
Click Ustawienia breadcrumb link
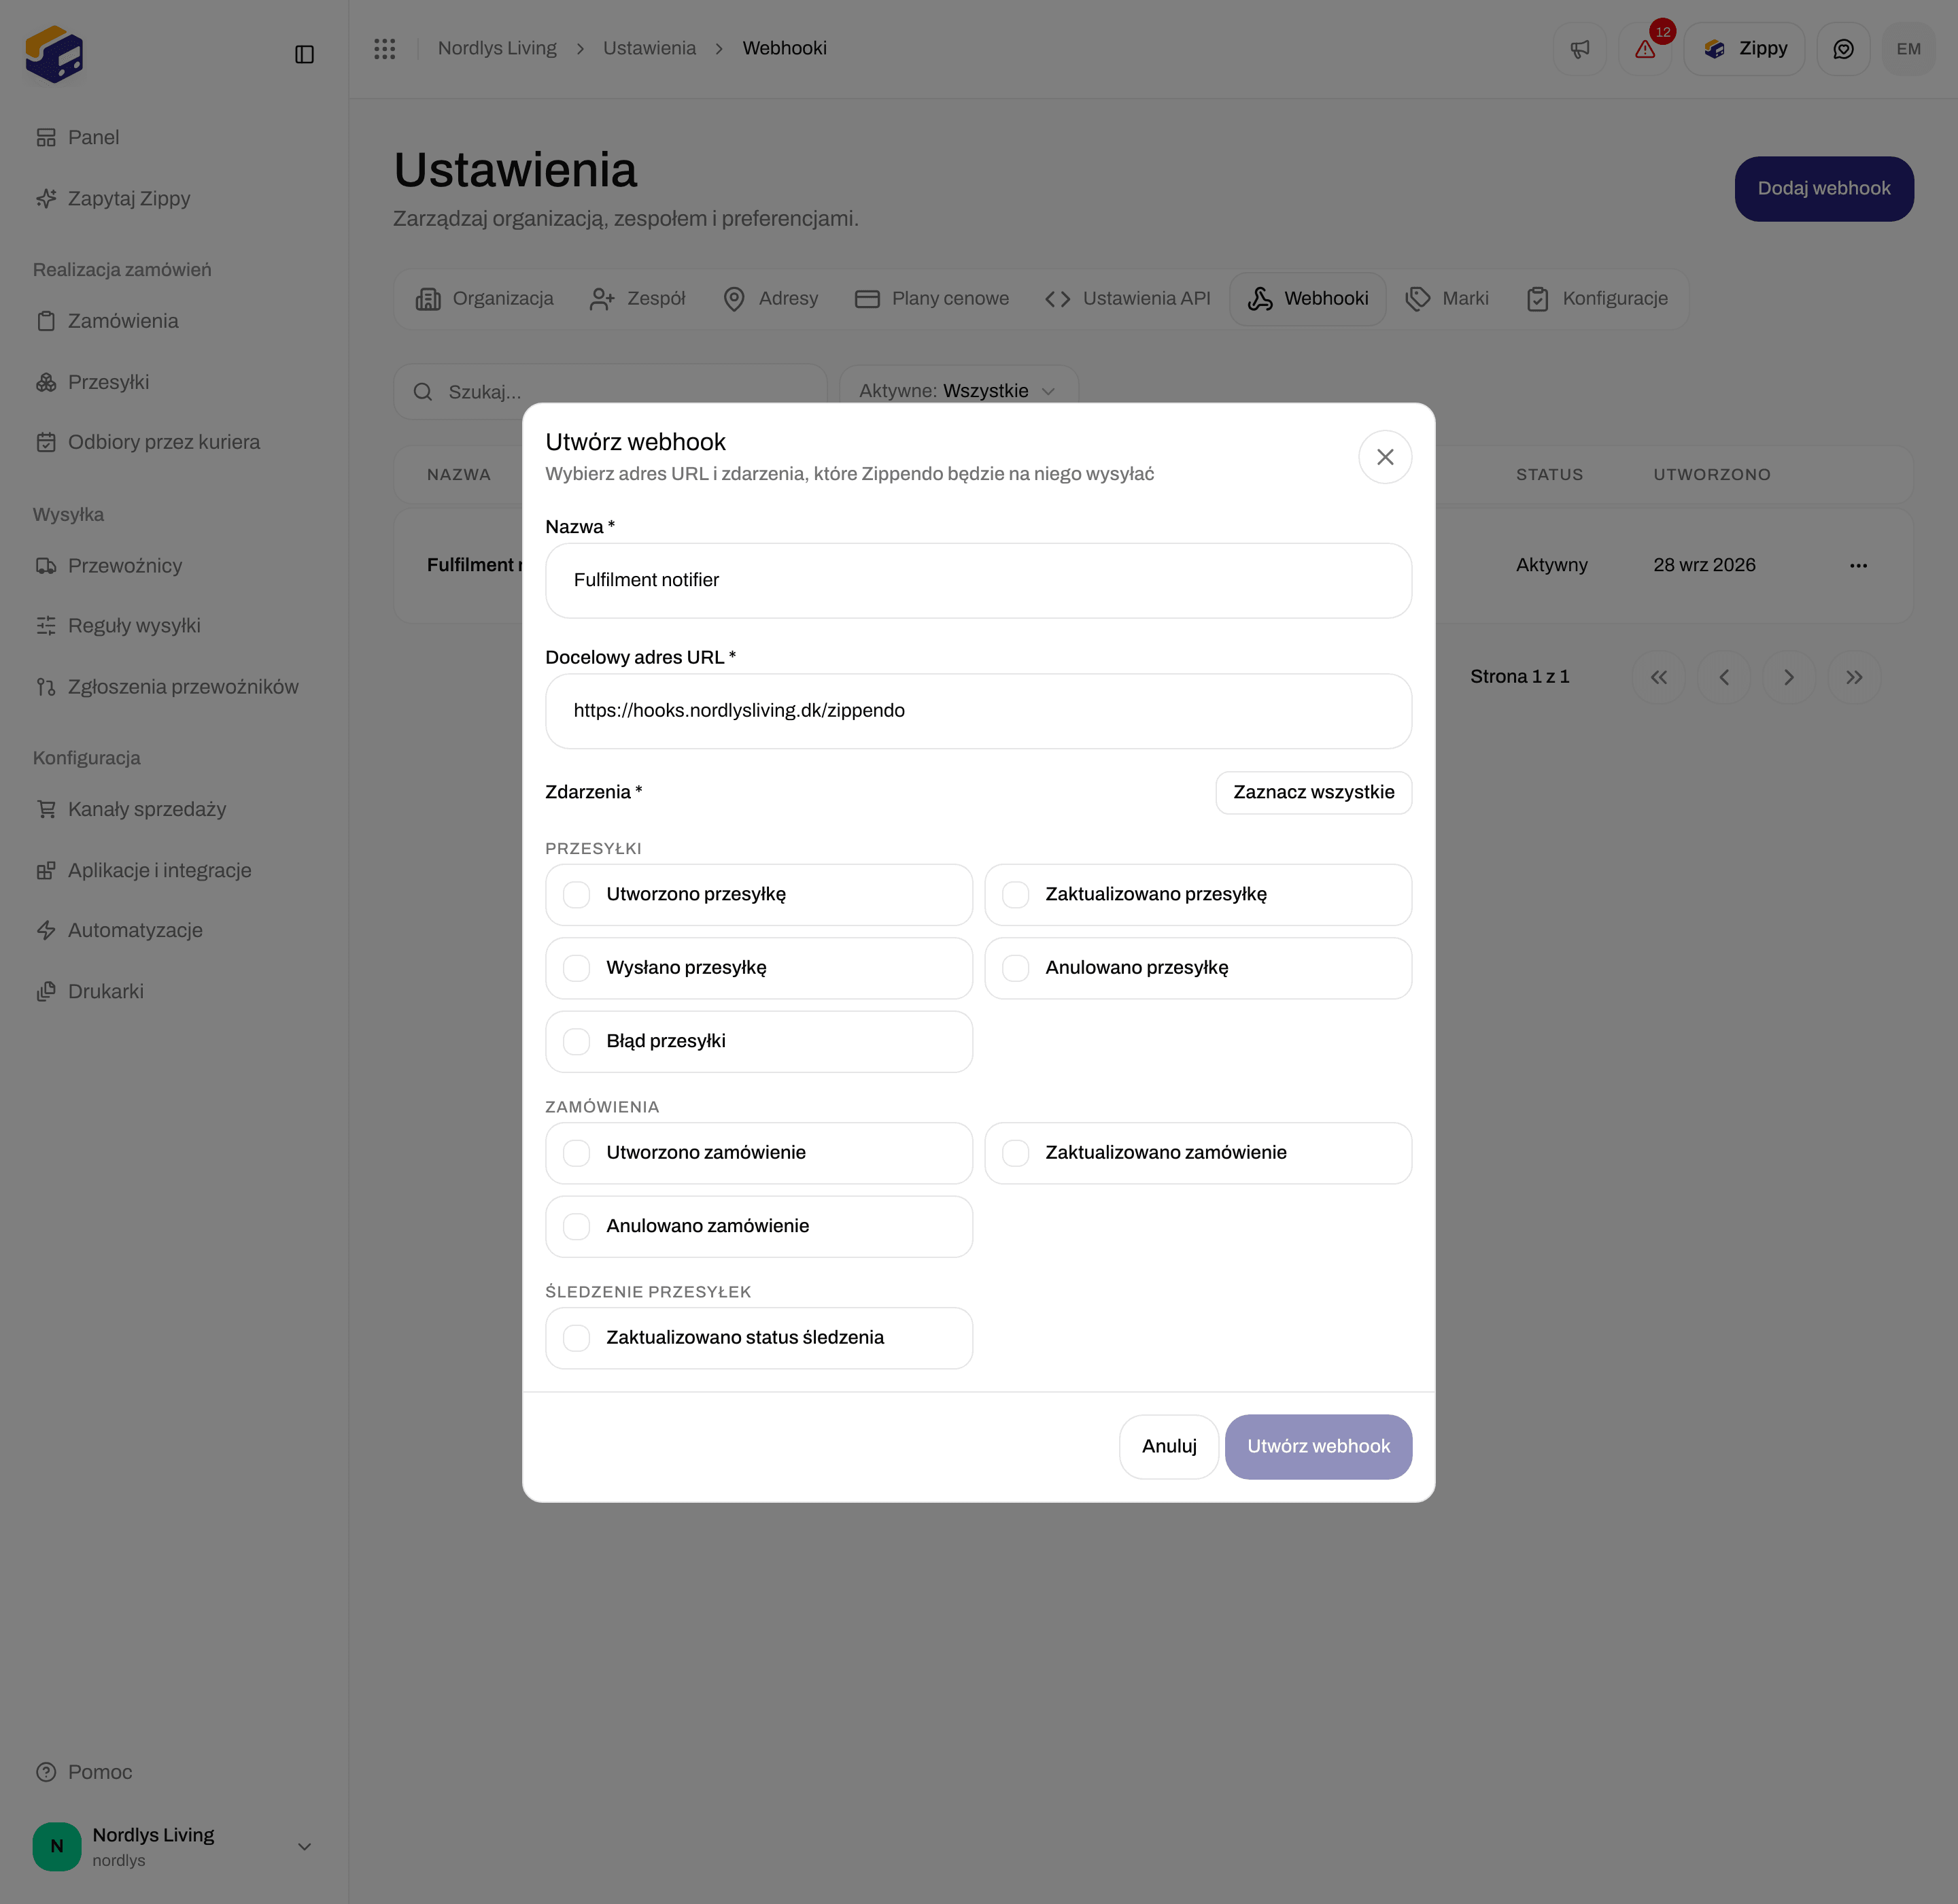[x=649, y=48]
